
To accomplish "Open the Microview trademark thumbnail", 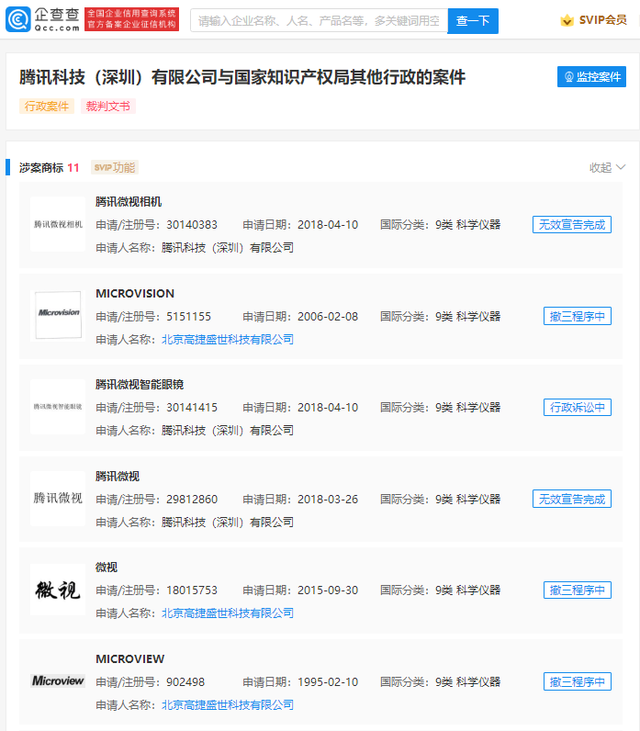I will (58, 681).
